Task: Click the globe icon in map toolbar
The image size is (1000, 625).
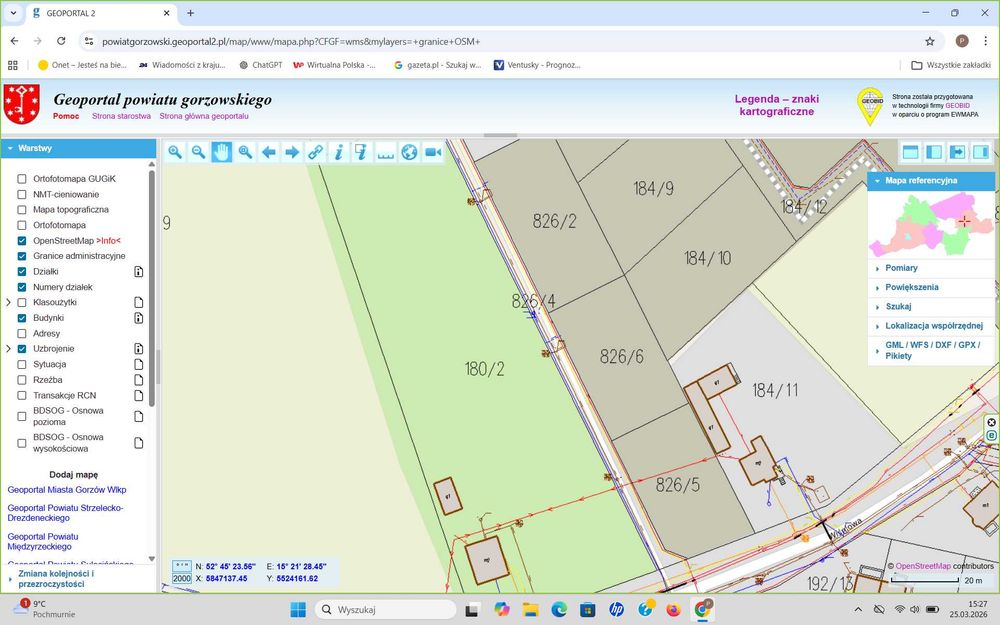Action: point(409,152)
